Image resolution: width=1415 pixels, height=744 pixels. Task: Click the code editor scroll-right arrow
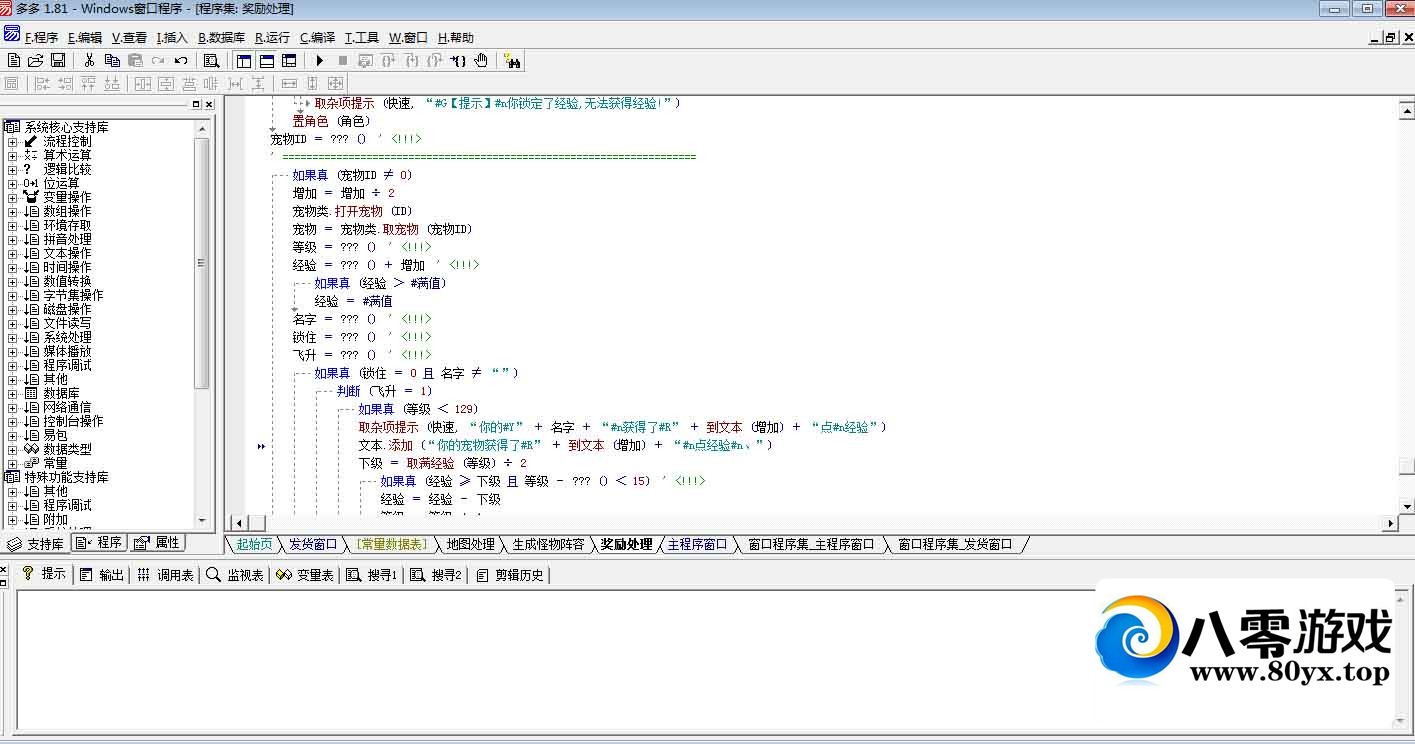(1391, 523)
